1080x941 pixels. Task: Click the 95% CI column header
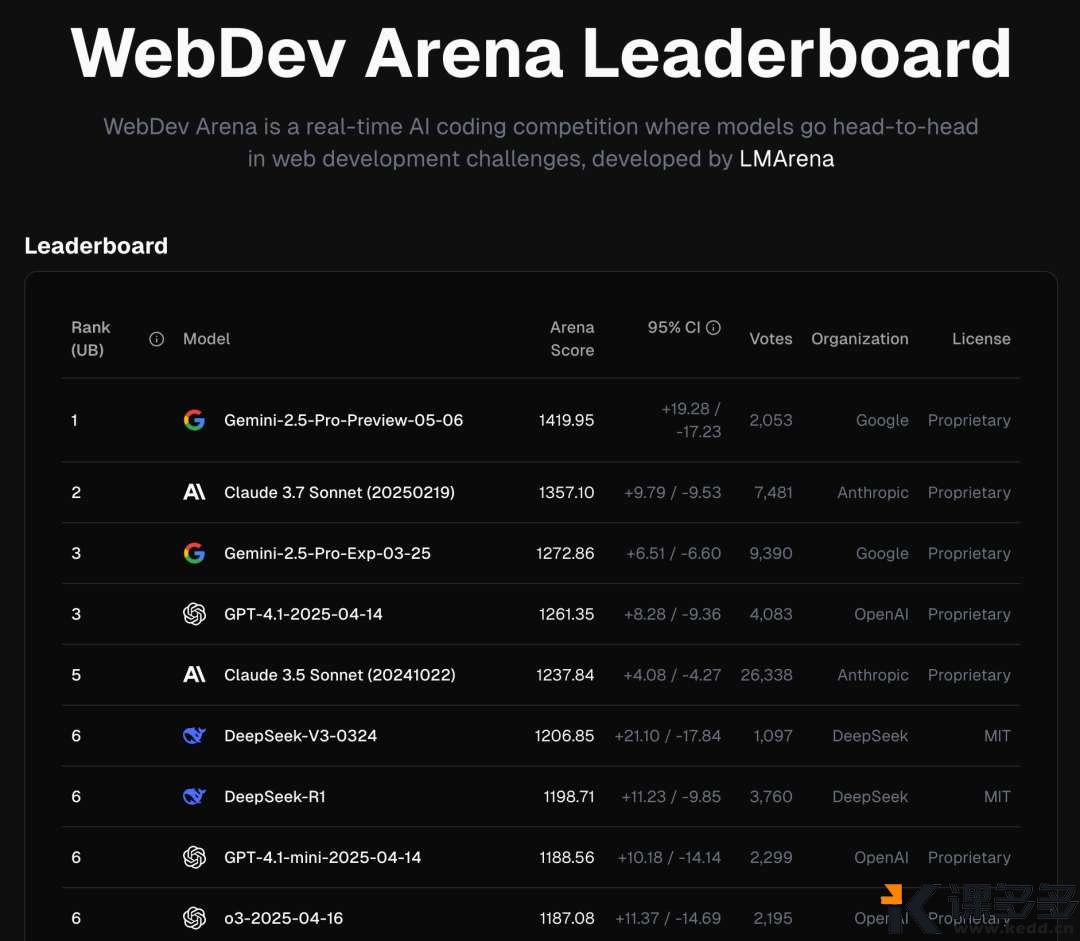pos(674,327)
